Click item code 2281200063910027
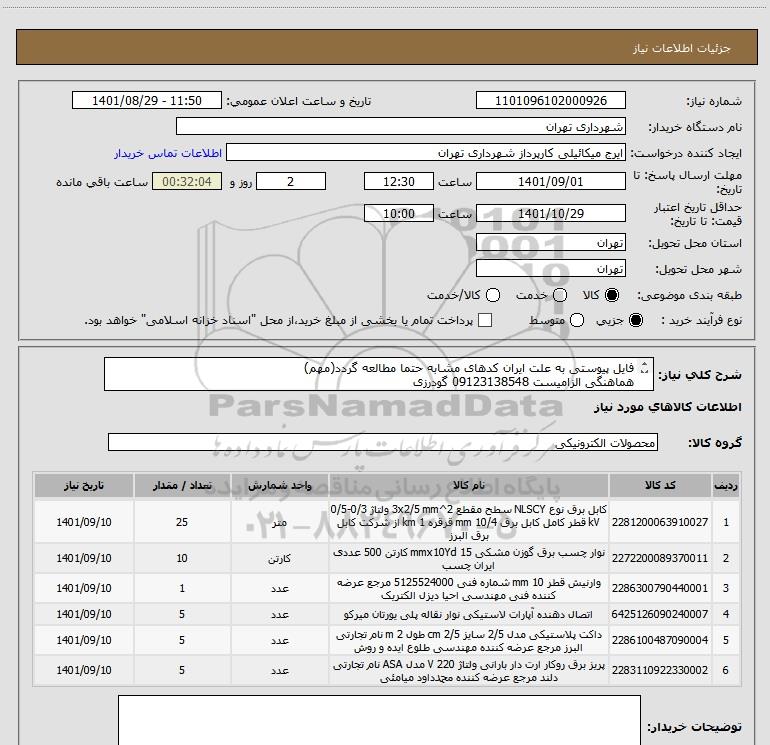Screen dimensions: 770x745 pyautogui.click(x=660, y=522)
